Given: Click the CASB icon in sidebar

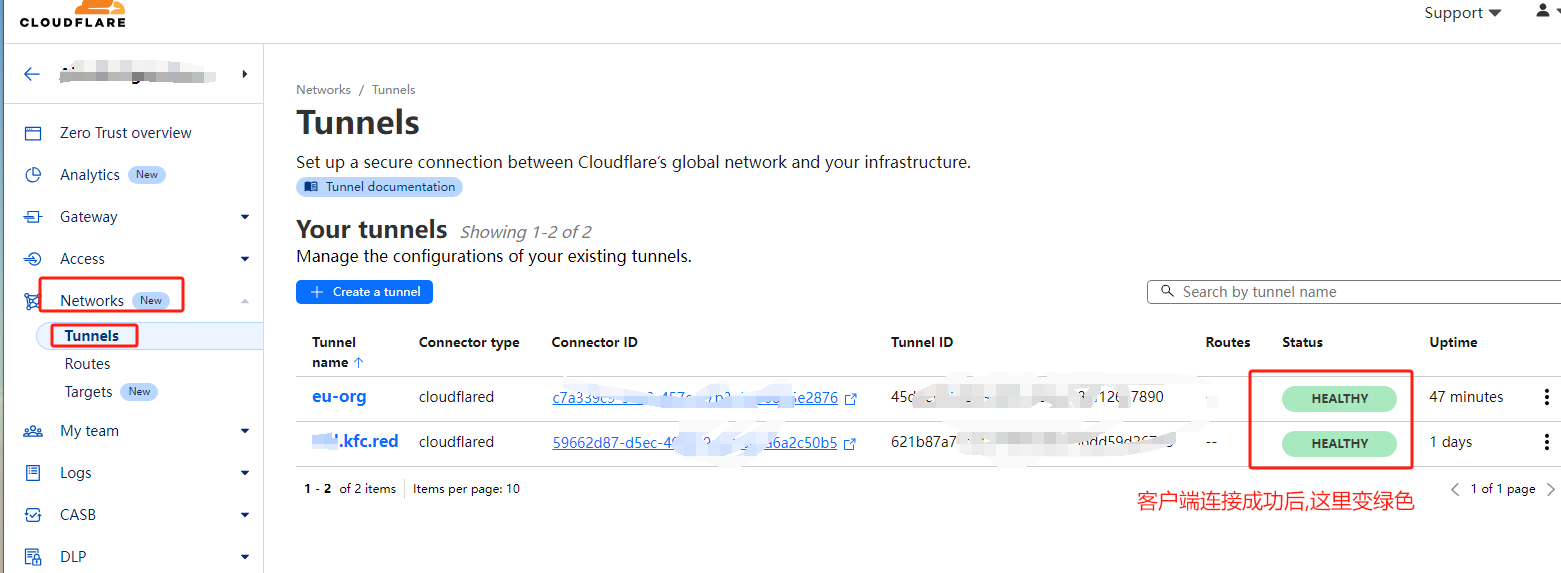Looking at the screenshot, I should (33, 515).
